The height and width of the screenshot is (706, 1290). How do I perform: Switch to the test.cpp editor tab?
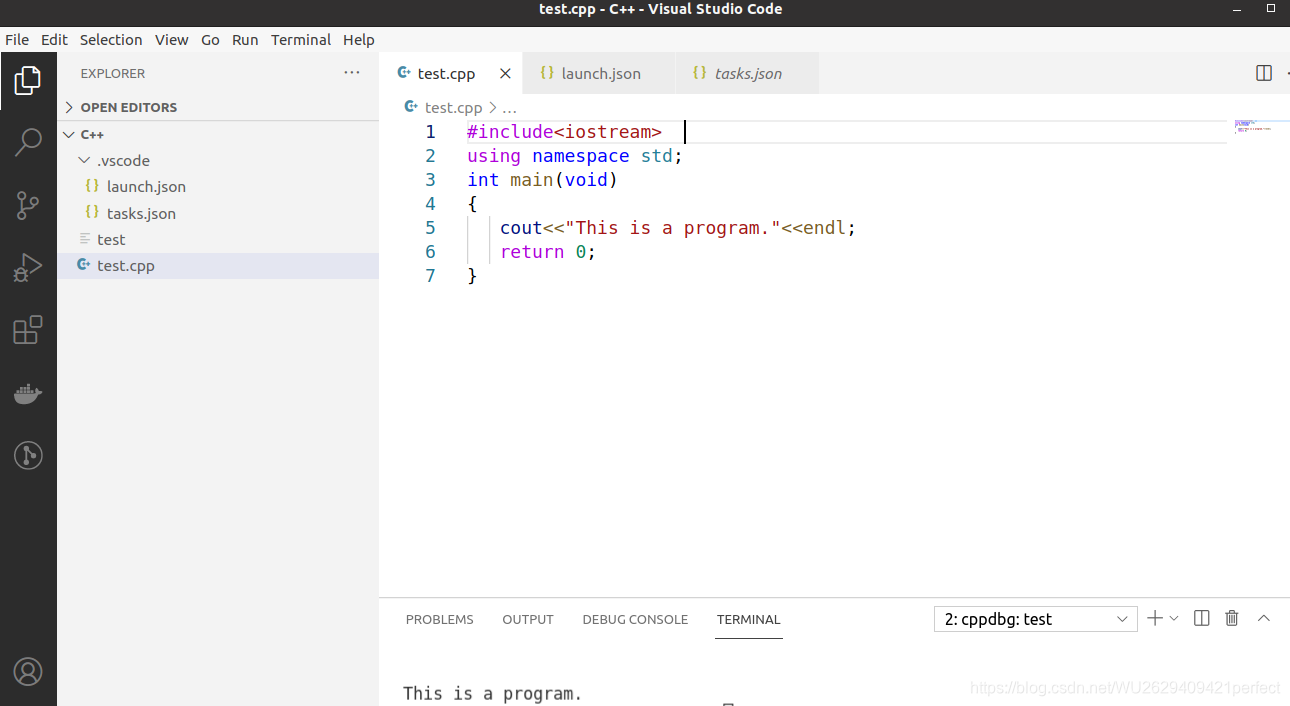click(x=452, y=73)
